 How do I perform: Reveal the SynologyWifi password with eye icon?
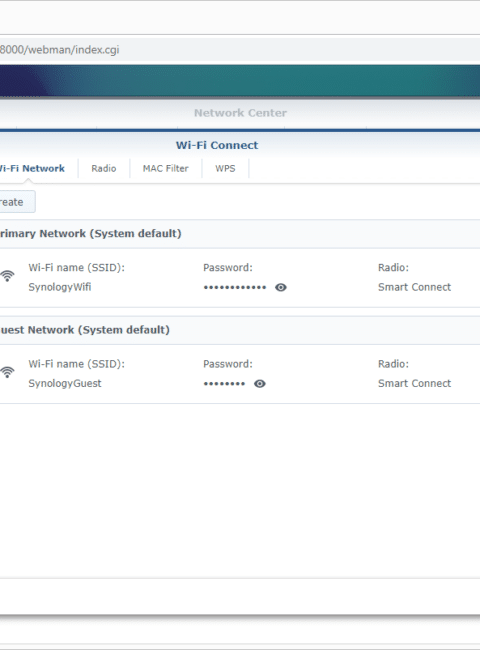[x=281, y=287]
